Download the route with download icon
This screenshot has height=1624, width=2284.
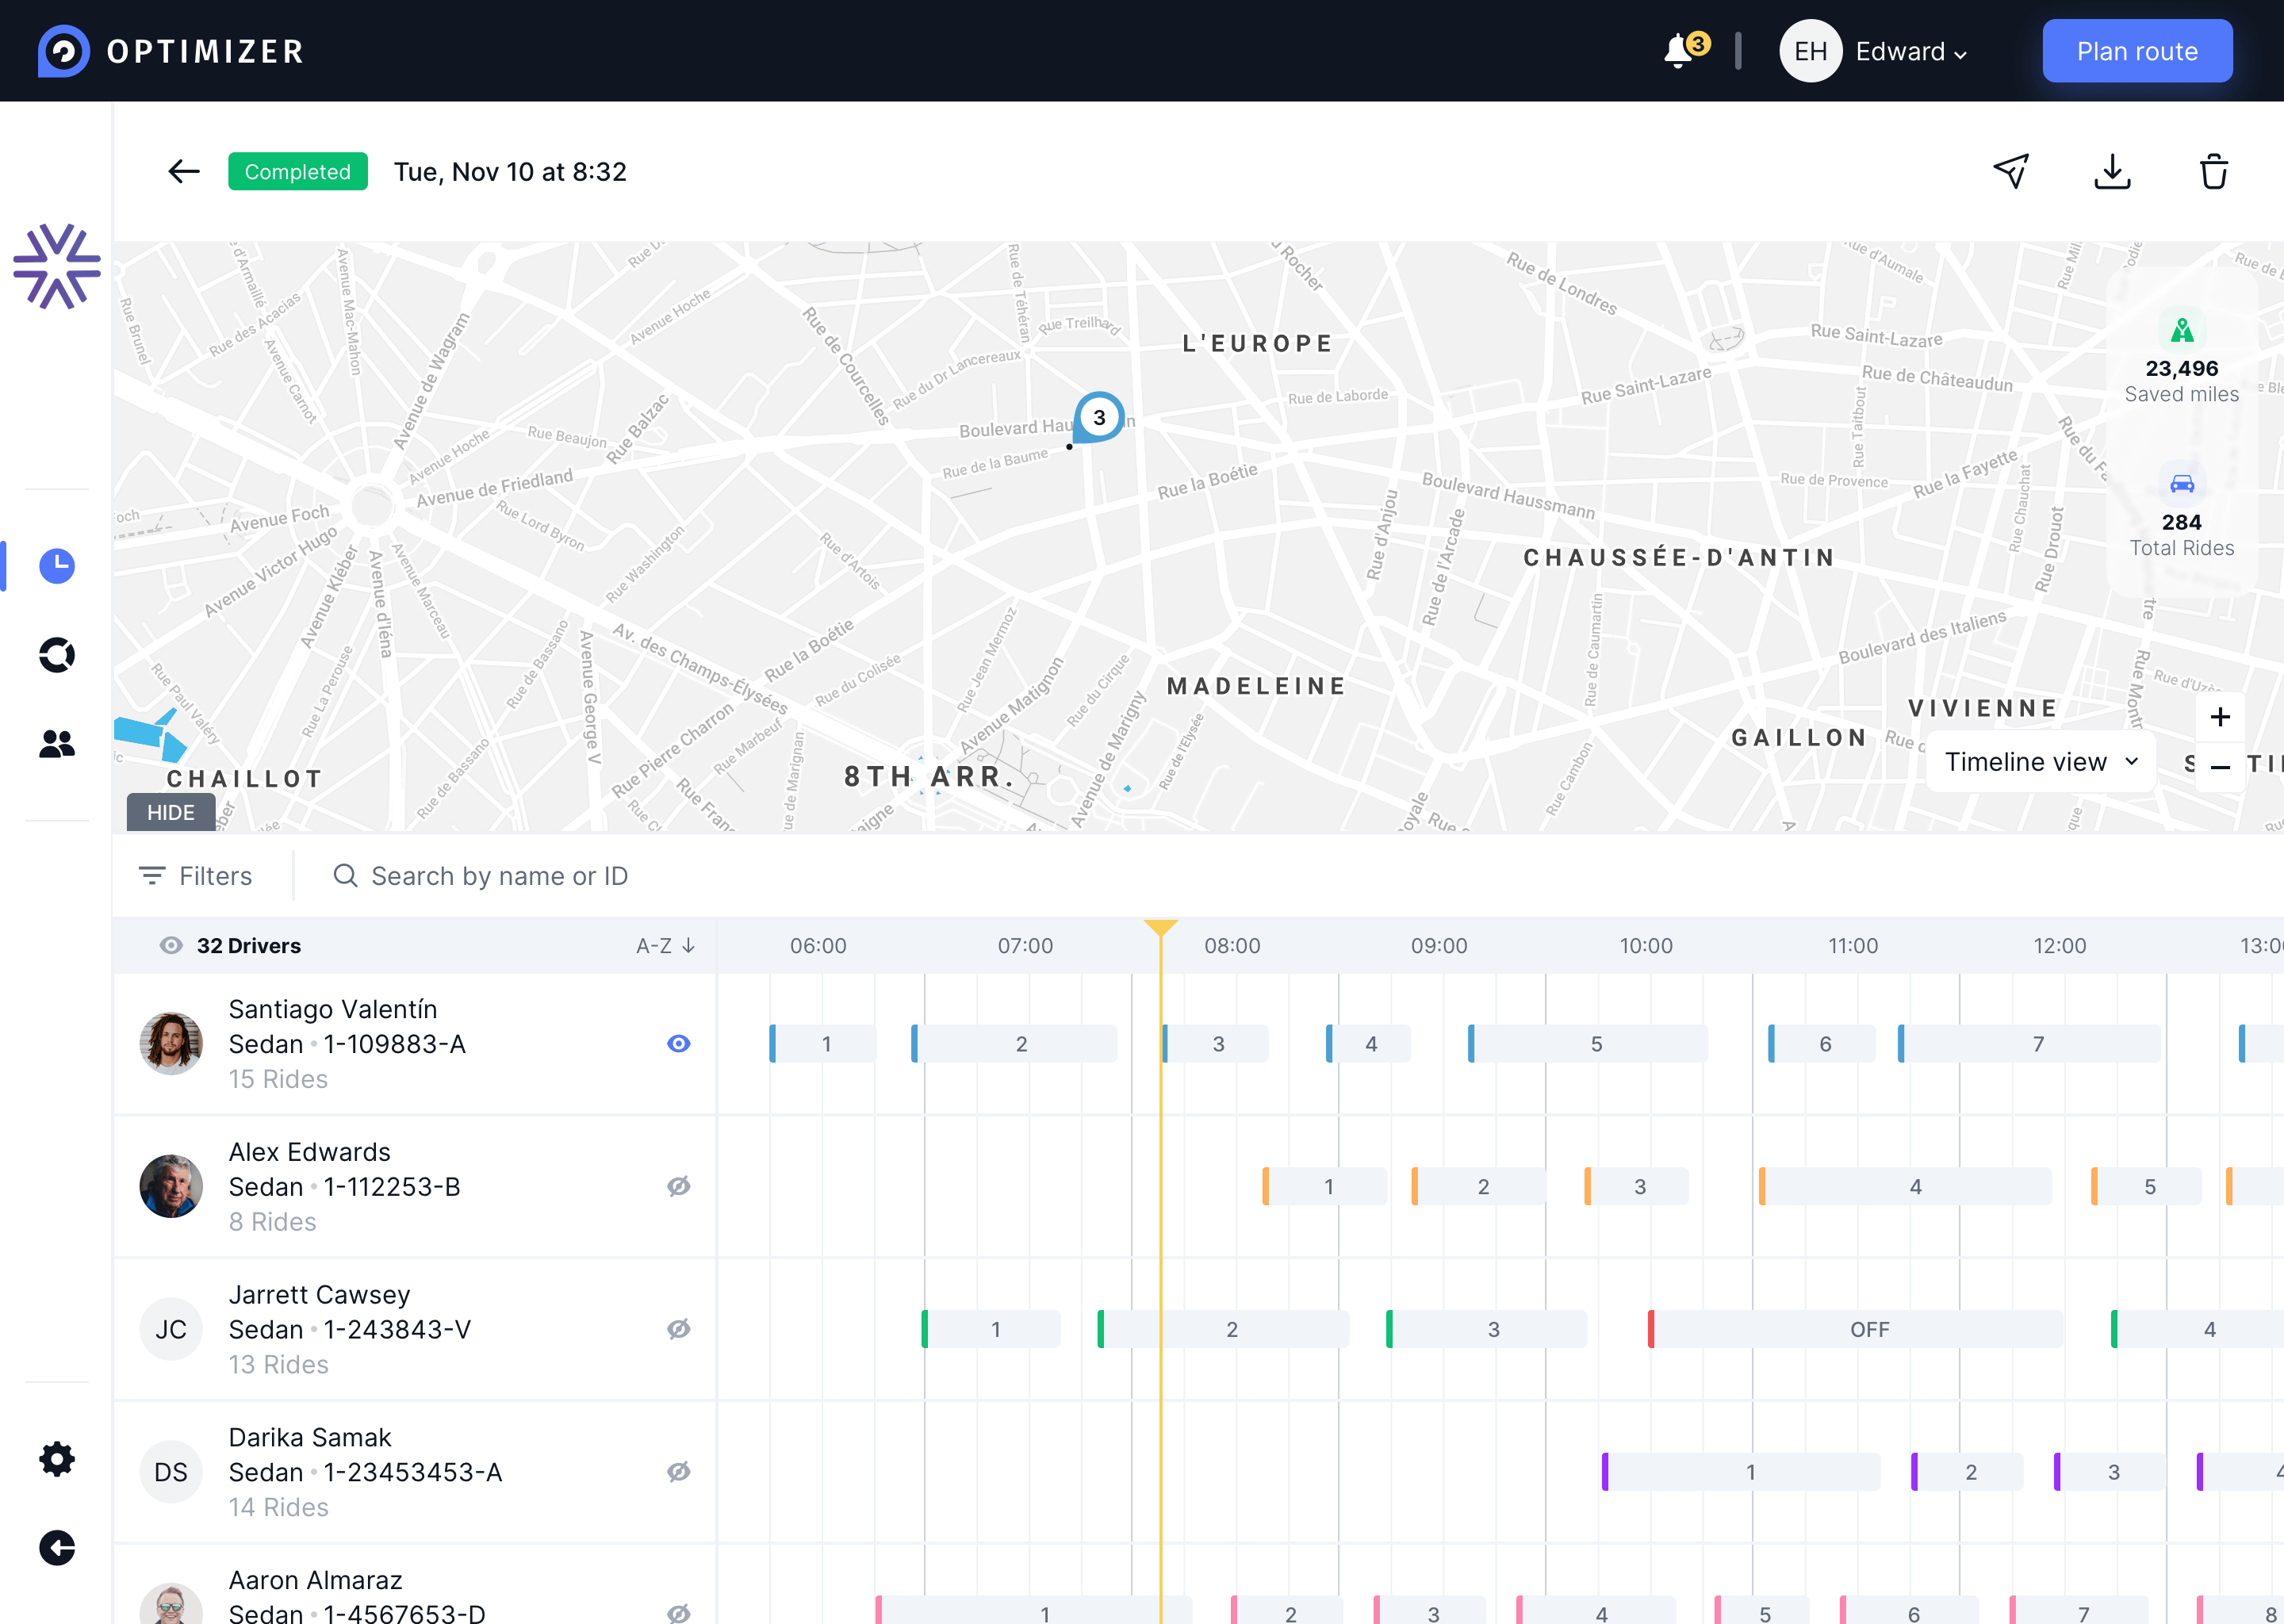(2112, 171)
